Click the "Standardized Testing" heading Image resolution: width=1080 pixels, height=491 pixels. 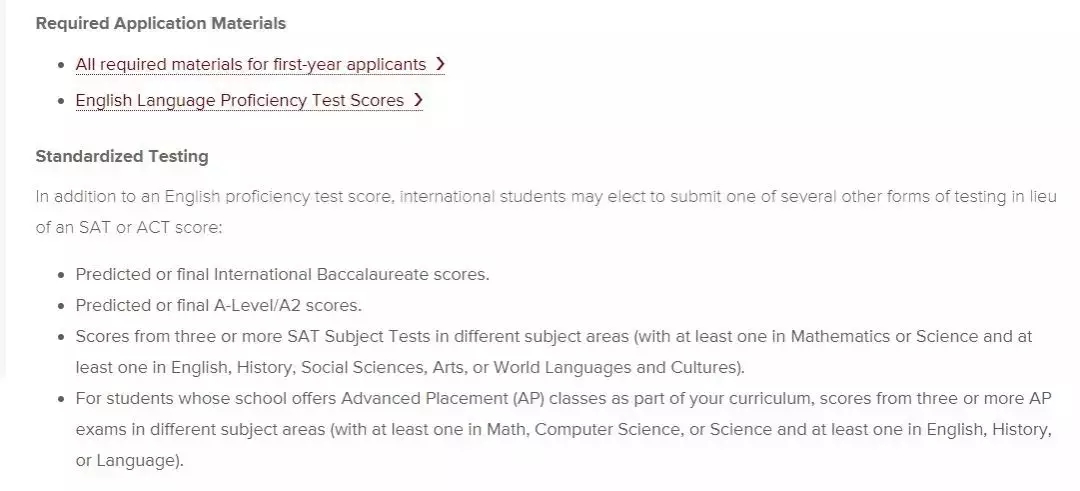[122, 156]
